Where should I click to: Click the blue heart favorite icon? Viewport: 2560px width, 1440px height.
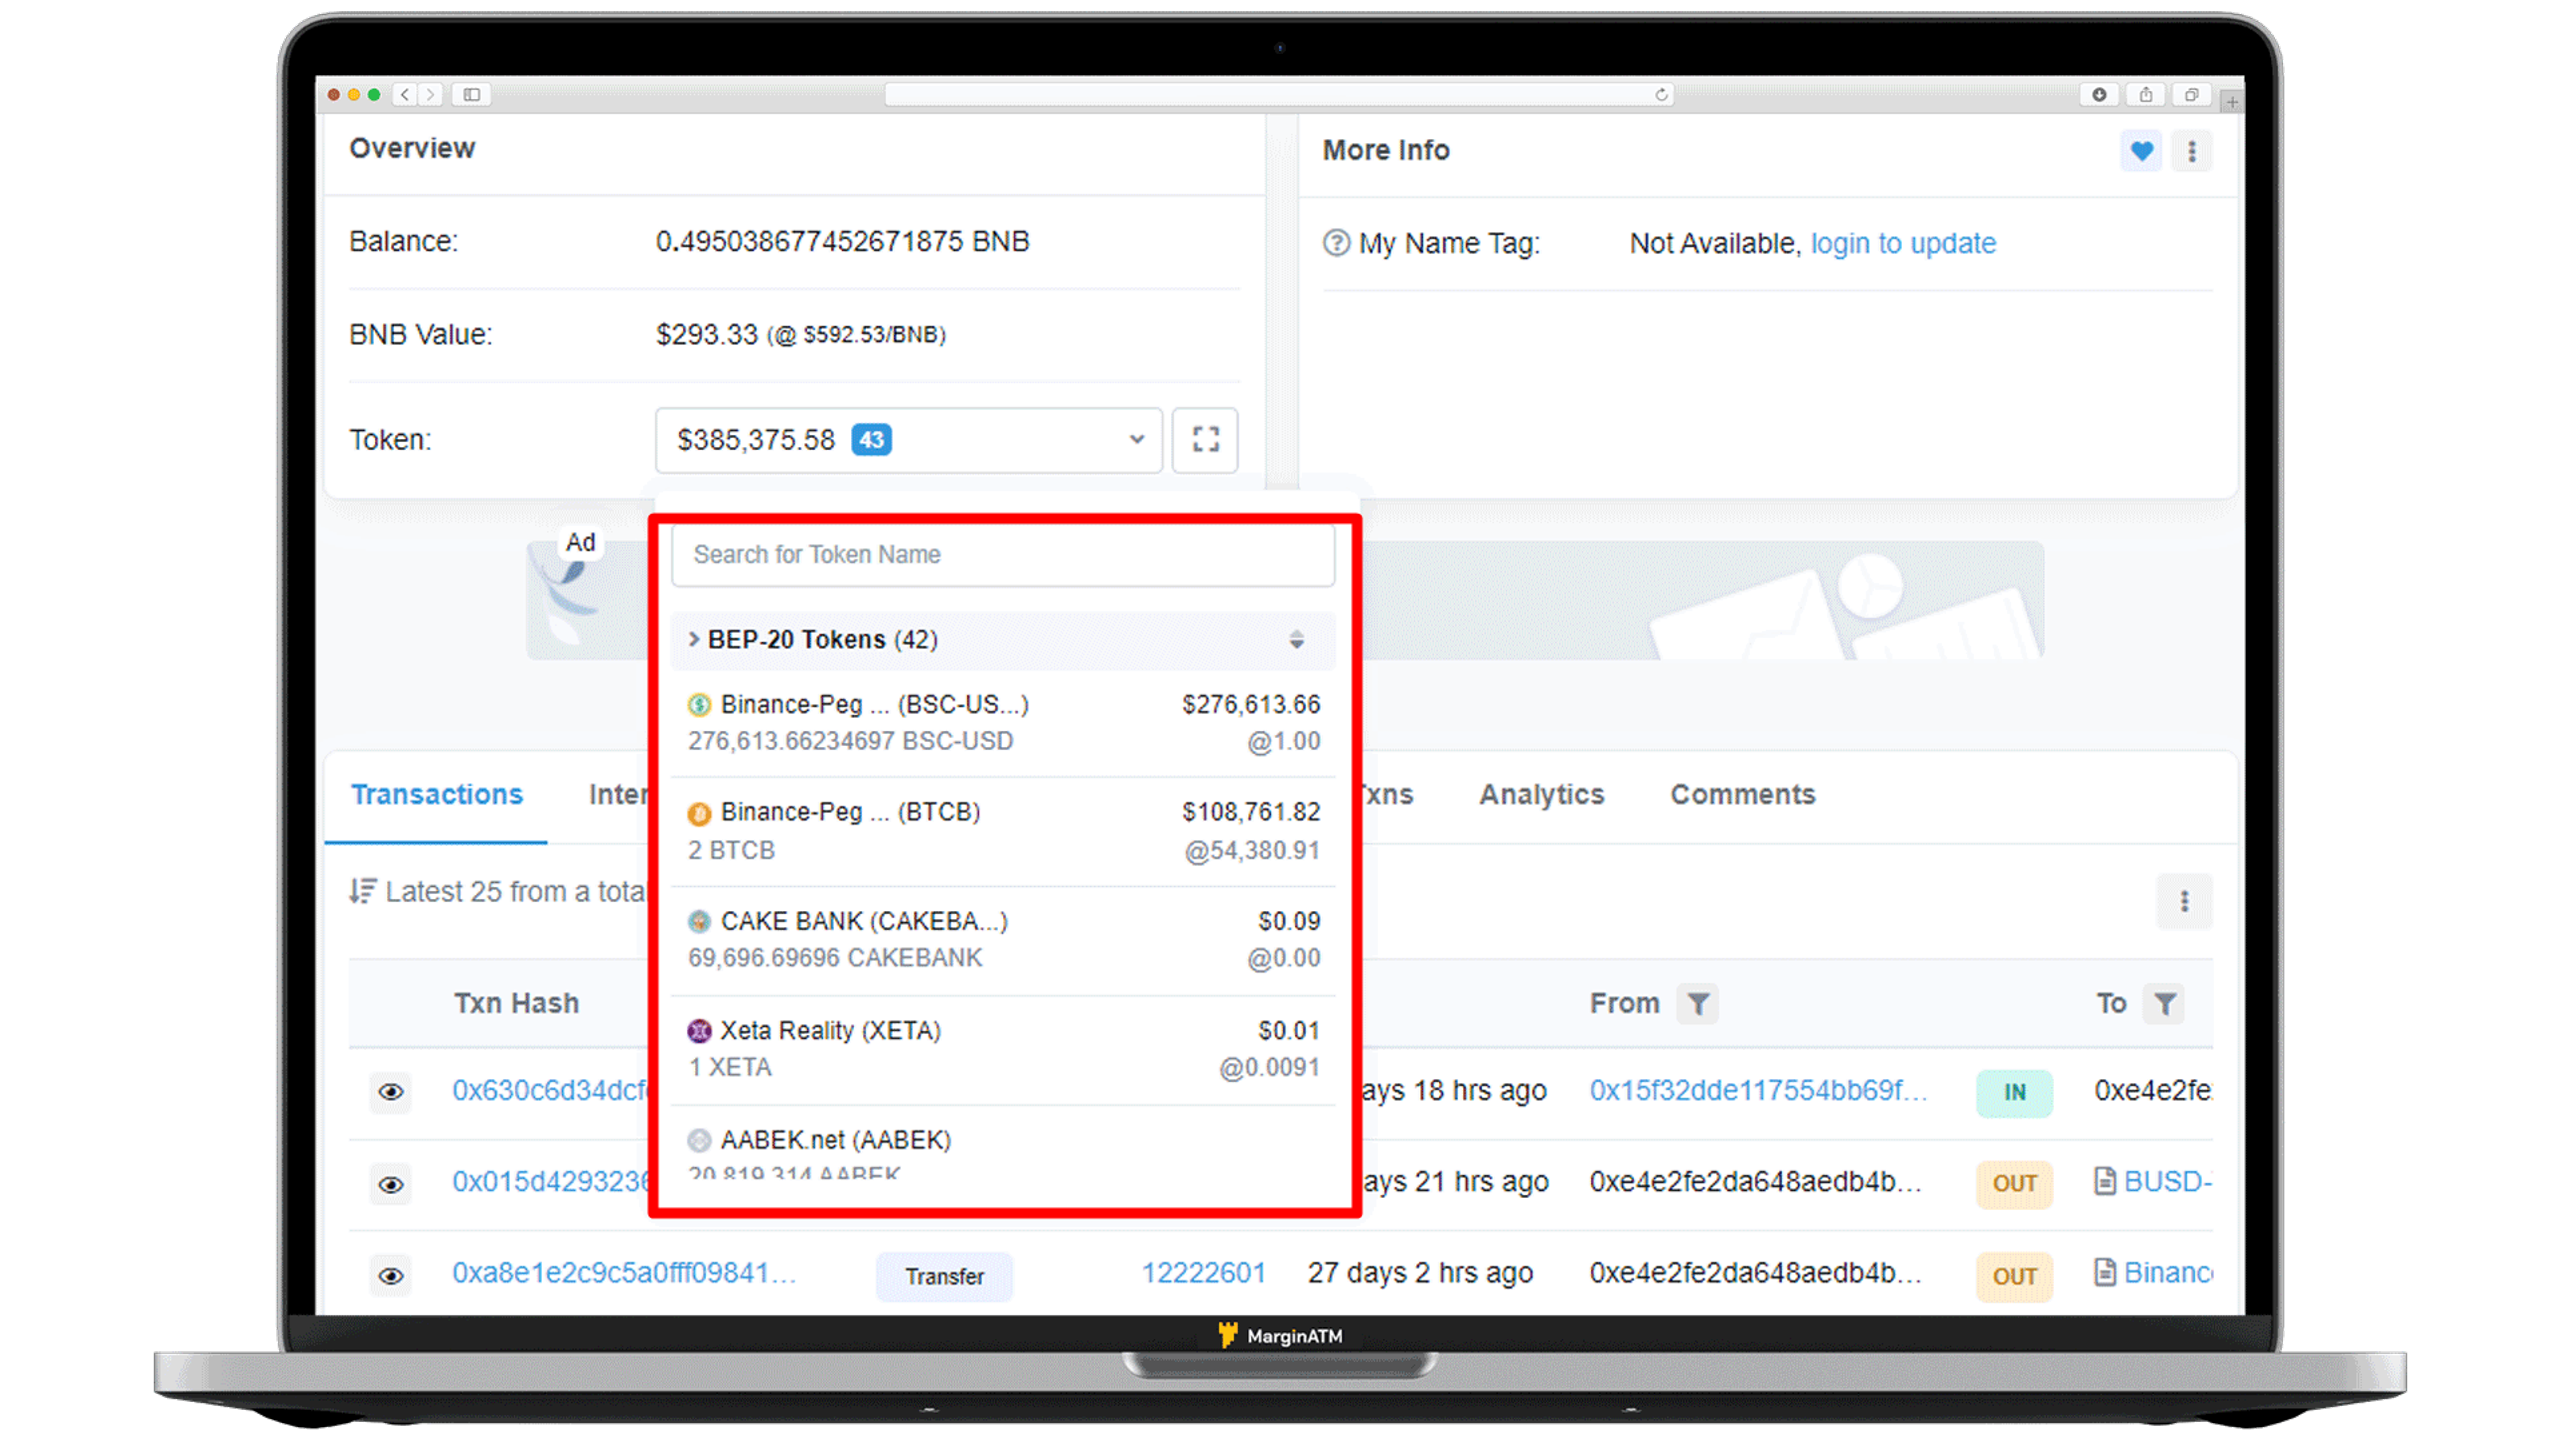2141,151
